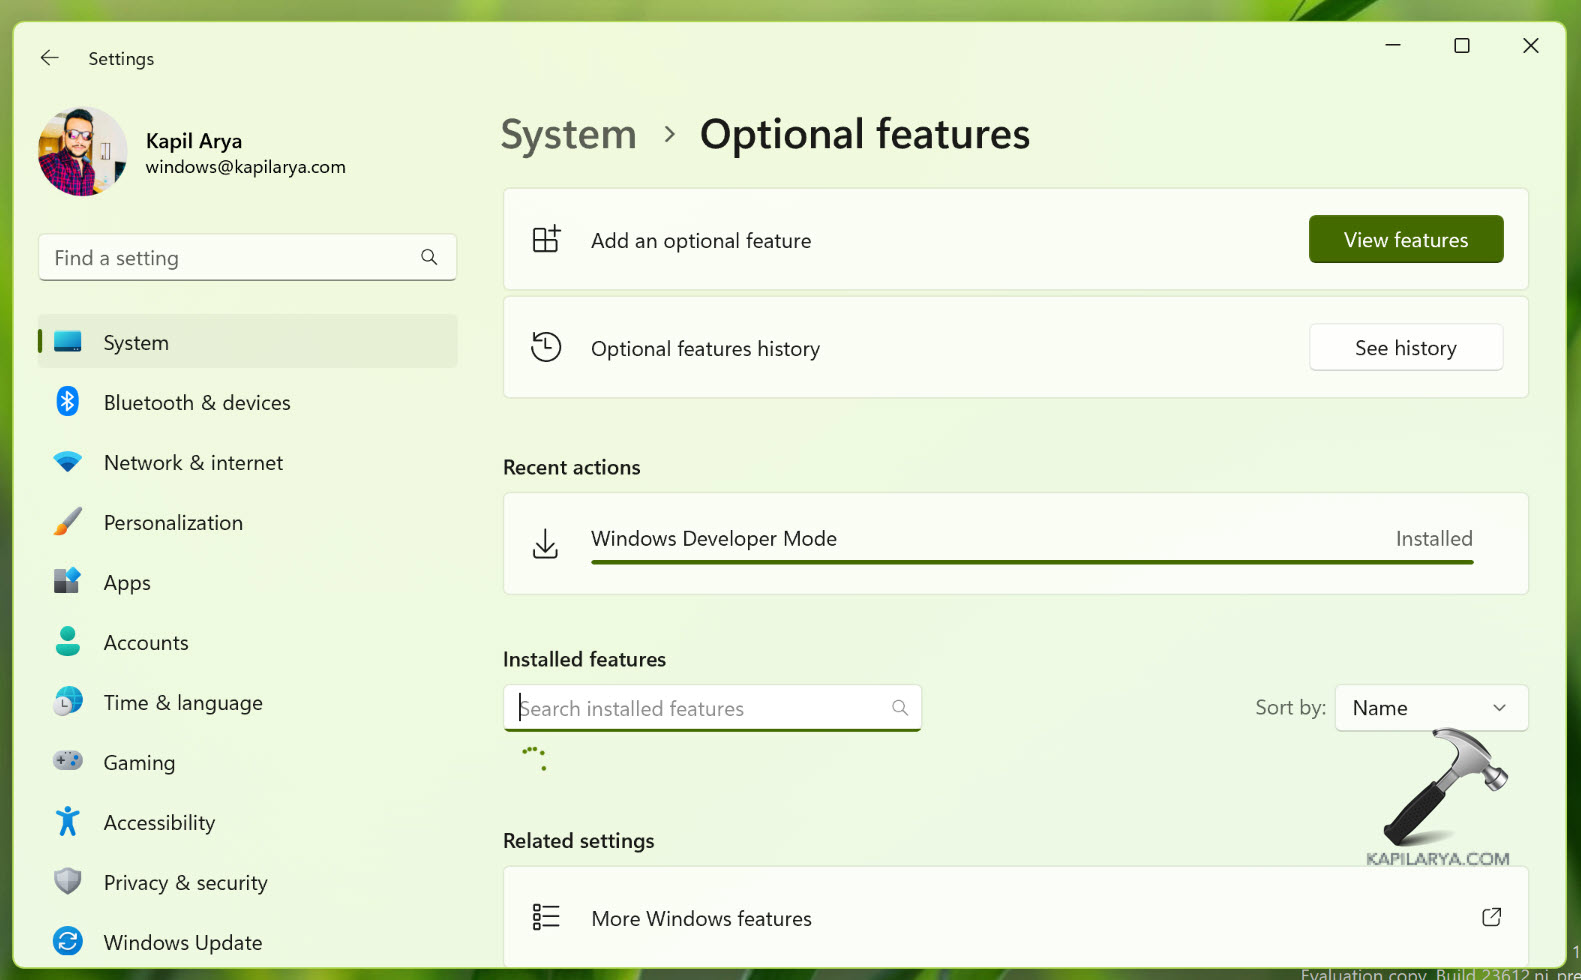Focus the Search installed features field
Image resolution: width=1581 pixels, height=980 pixels.
coord(700,708)
